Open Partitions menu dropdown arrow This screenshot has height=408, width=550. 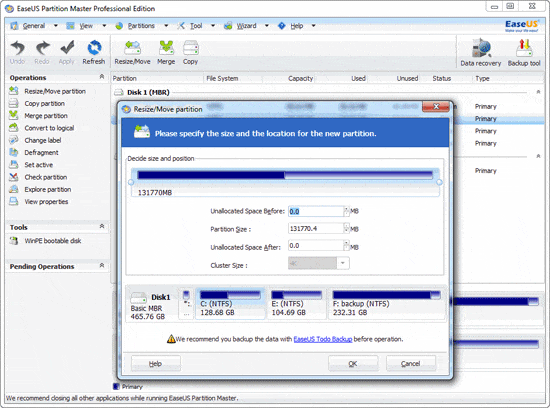[x=166, y=26]
